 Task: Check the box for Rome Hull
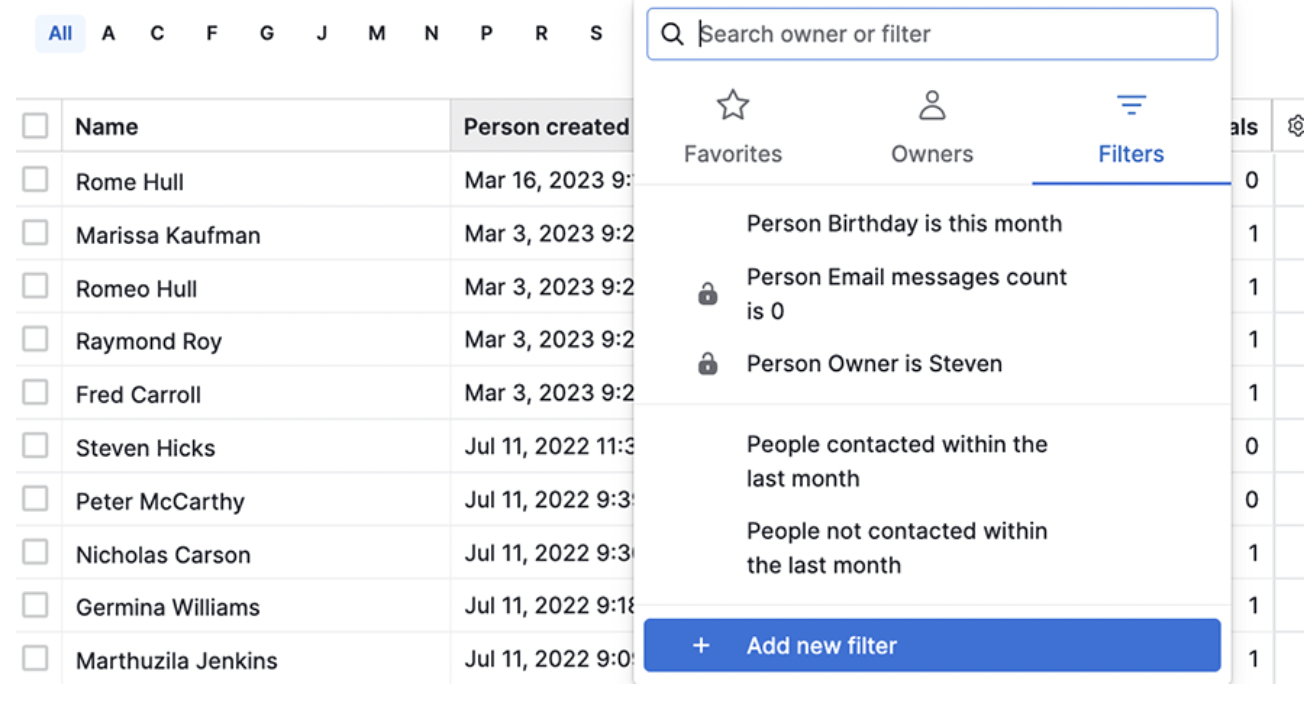(35, 180)
